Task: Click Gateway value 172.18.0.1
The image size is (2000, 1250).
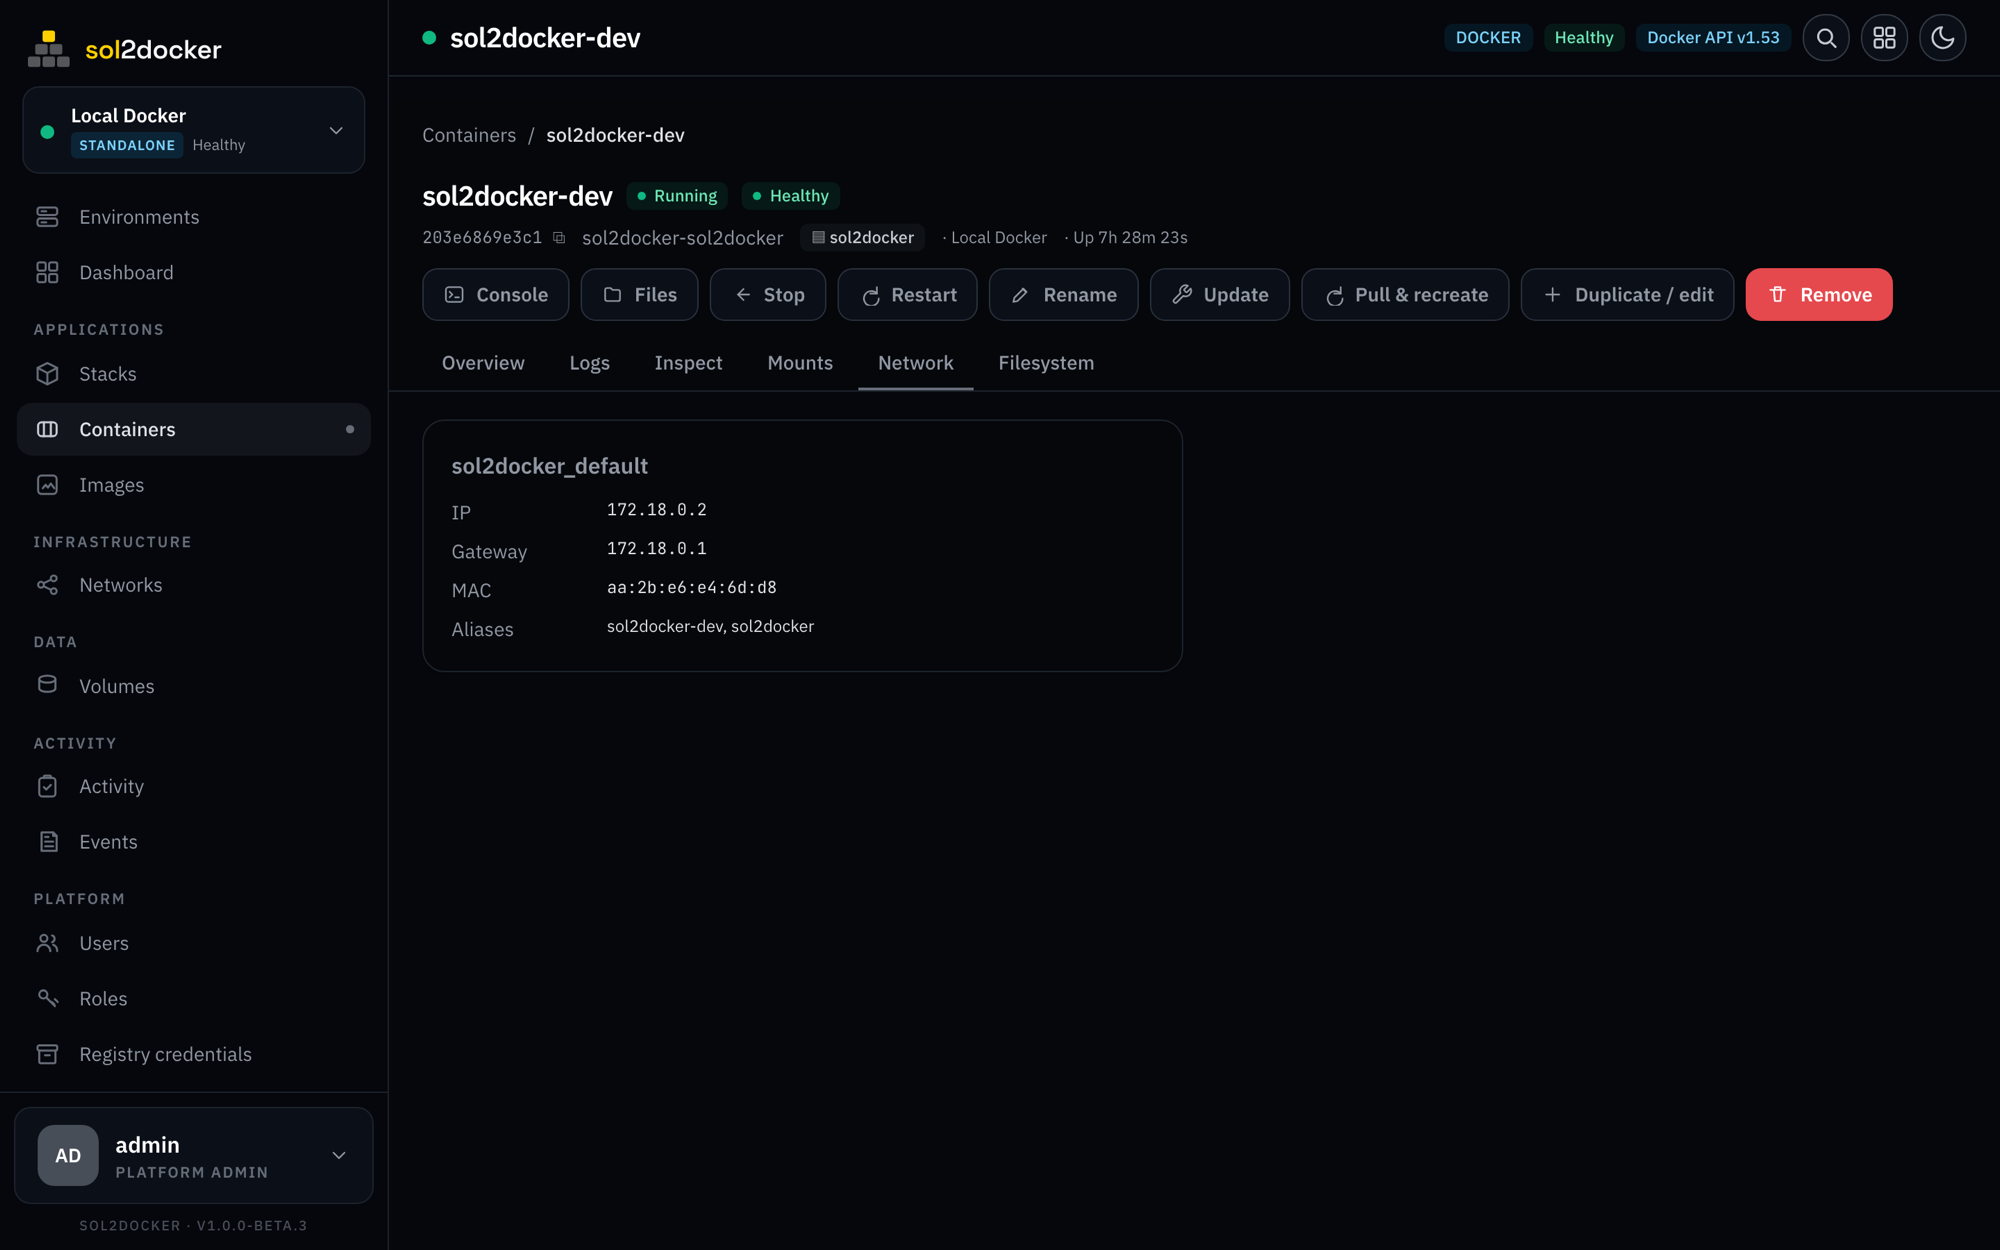Action: (x=656, y=549)
